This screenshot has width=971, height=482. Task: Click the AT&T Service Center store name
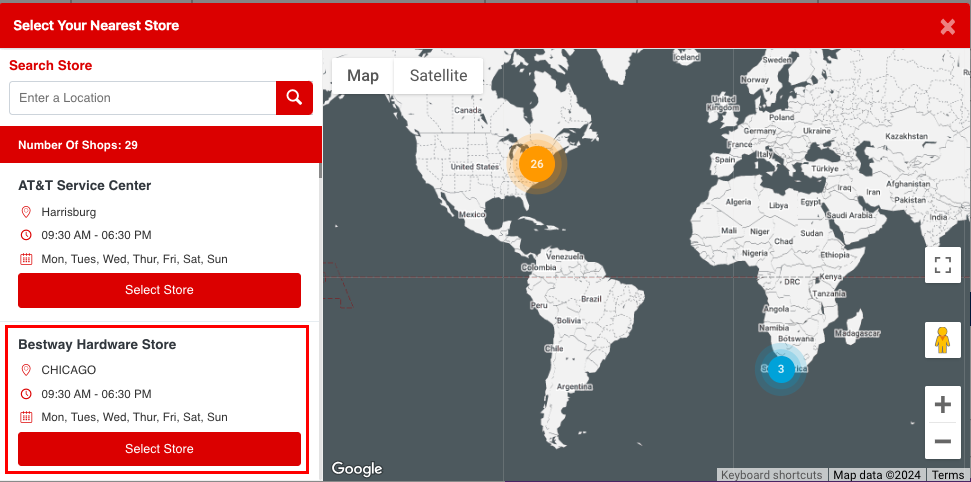85,185
